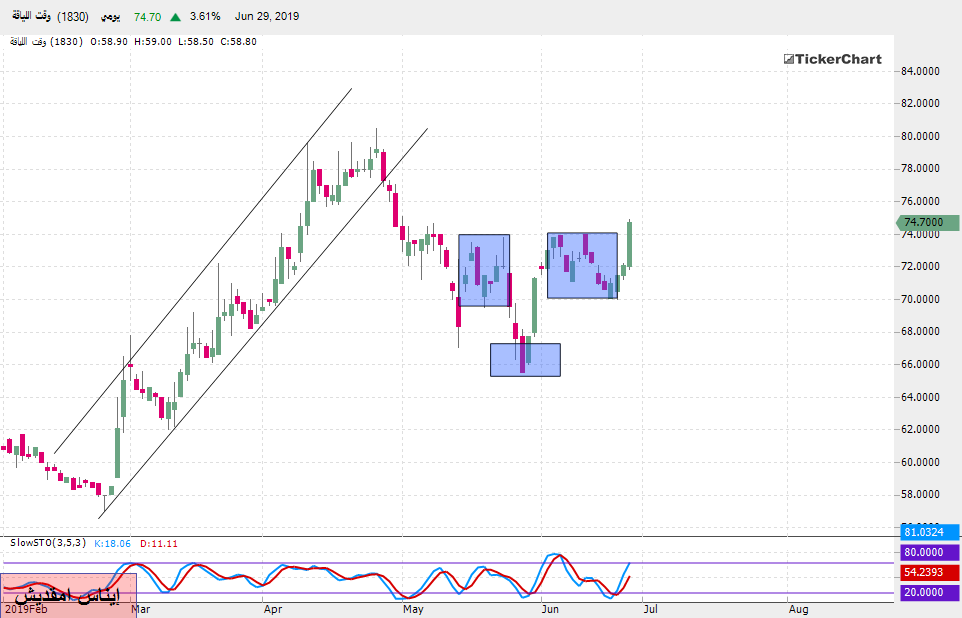Click the pink Arabic watermark box
The image size is (962, 618).
pyautogui.click(x=68, y=594)
